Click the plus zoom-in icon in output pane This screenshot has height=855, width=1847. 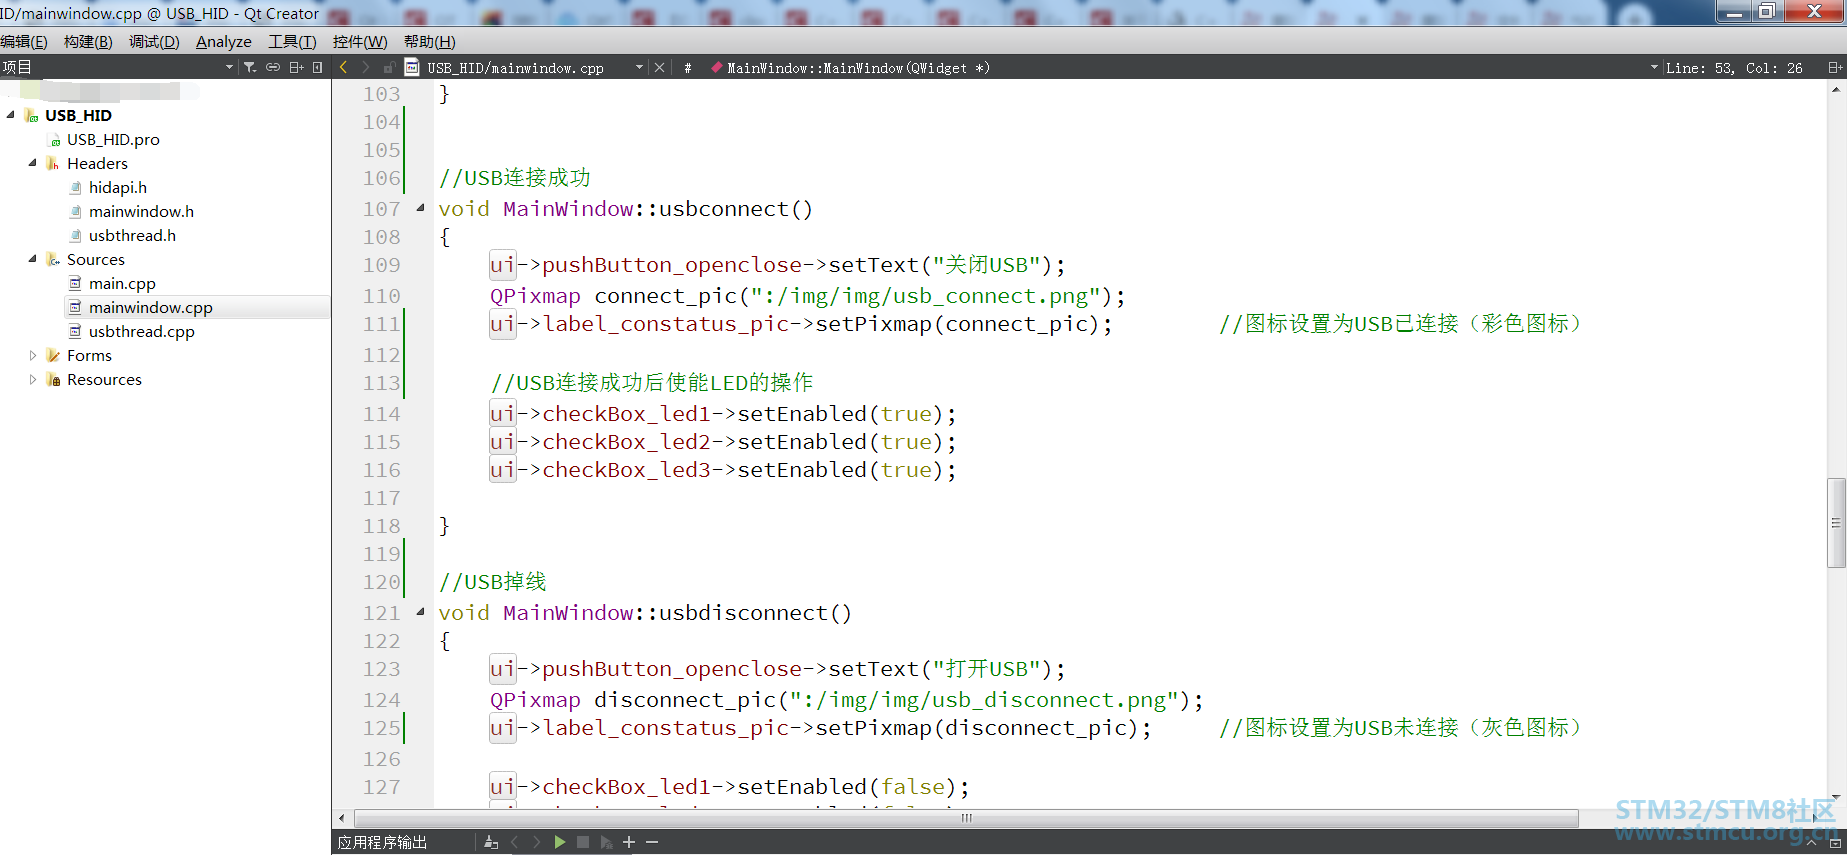point(629,842)
